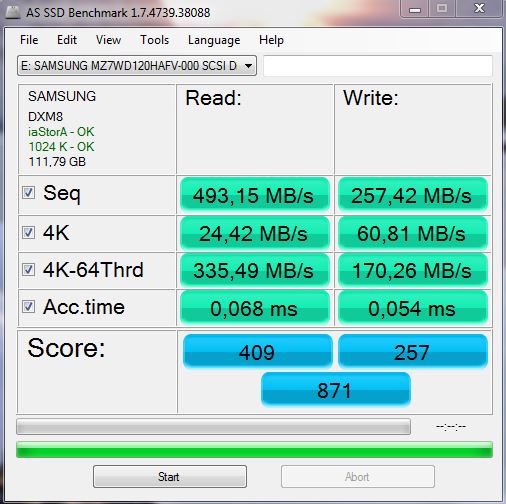Open the Edit menu
Viewport: 506px width, 504px height.
tap(67, 40)
